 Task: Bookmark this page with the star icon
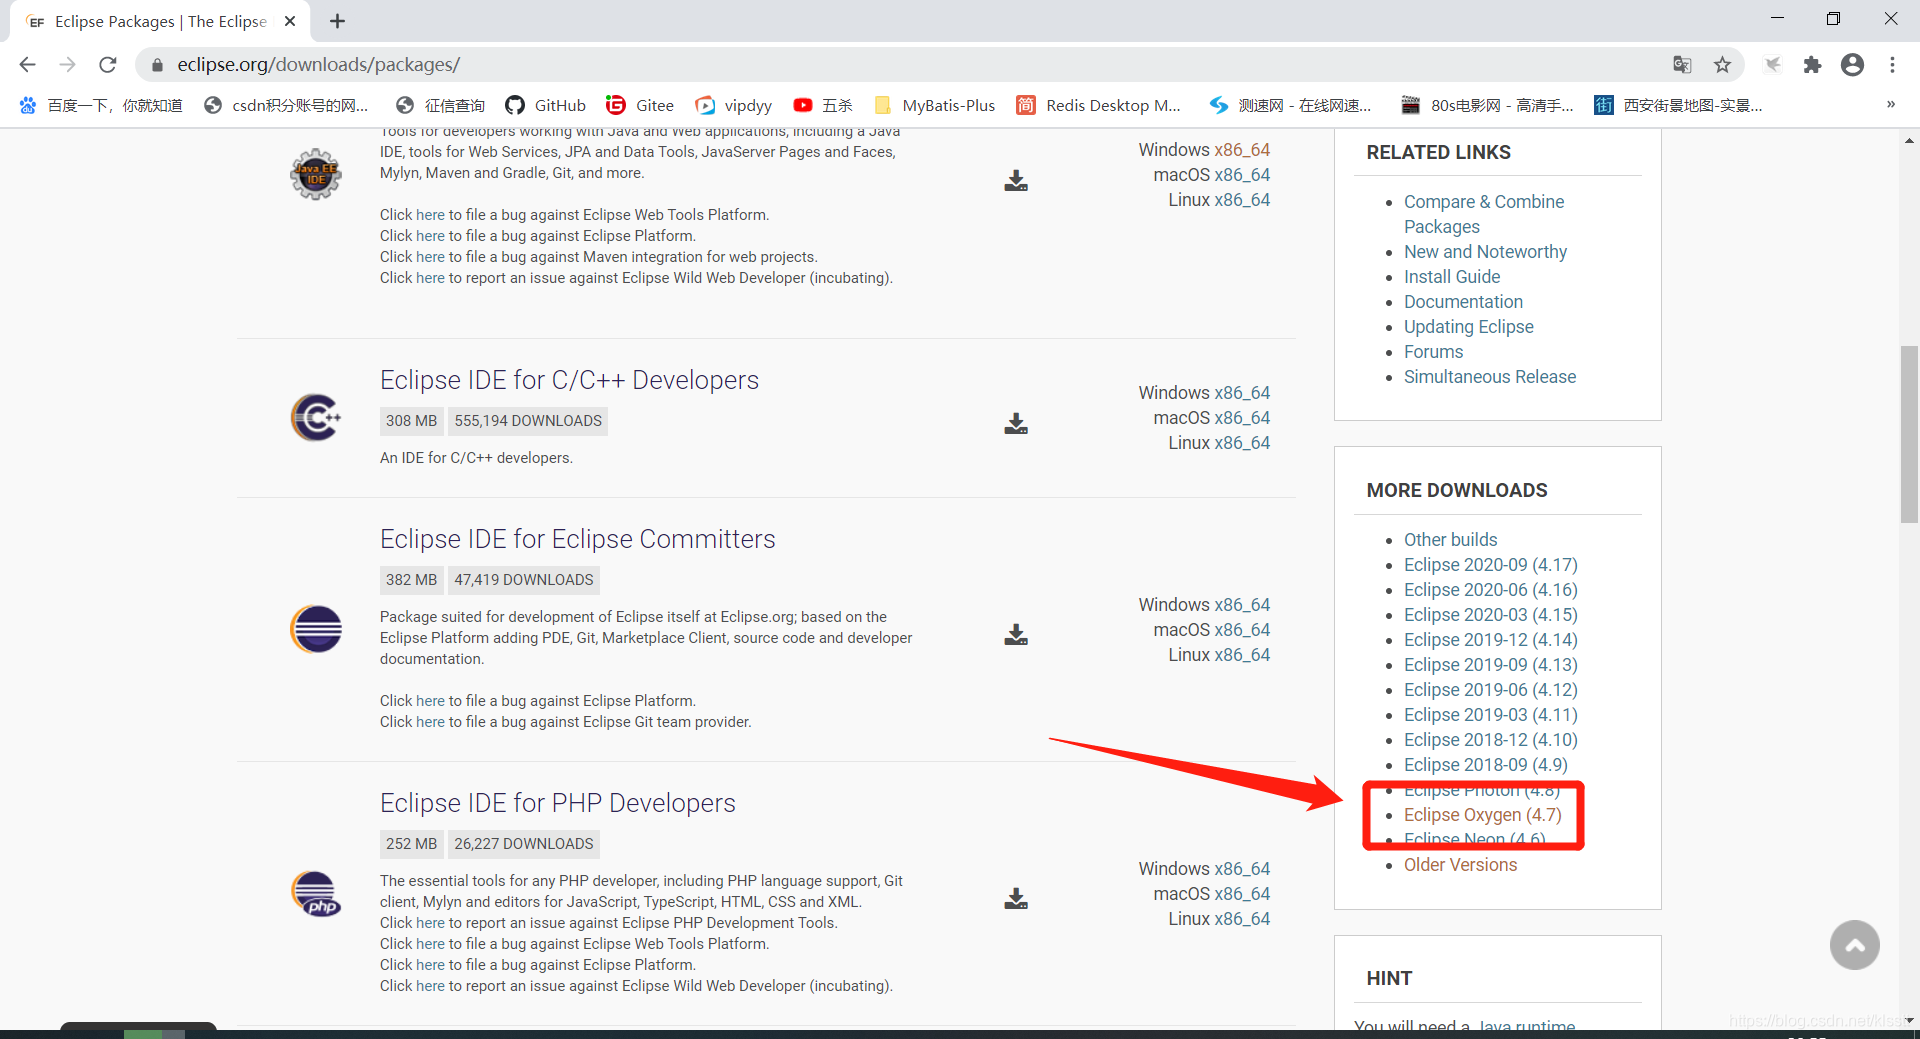pos(1722,65)
